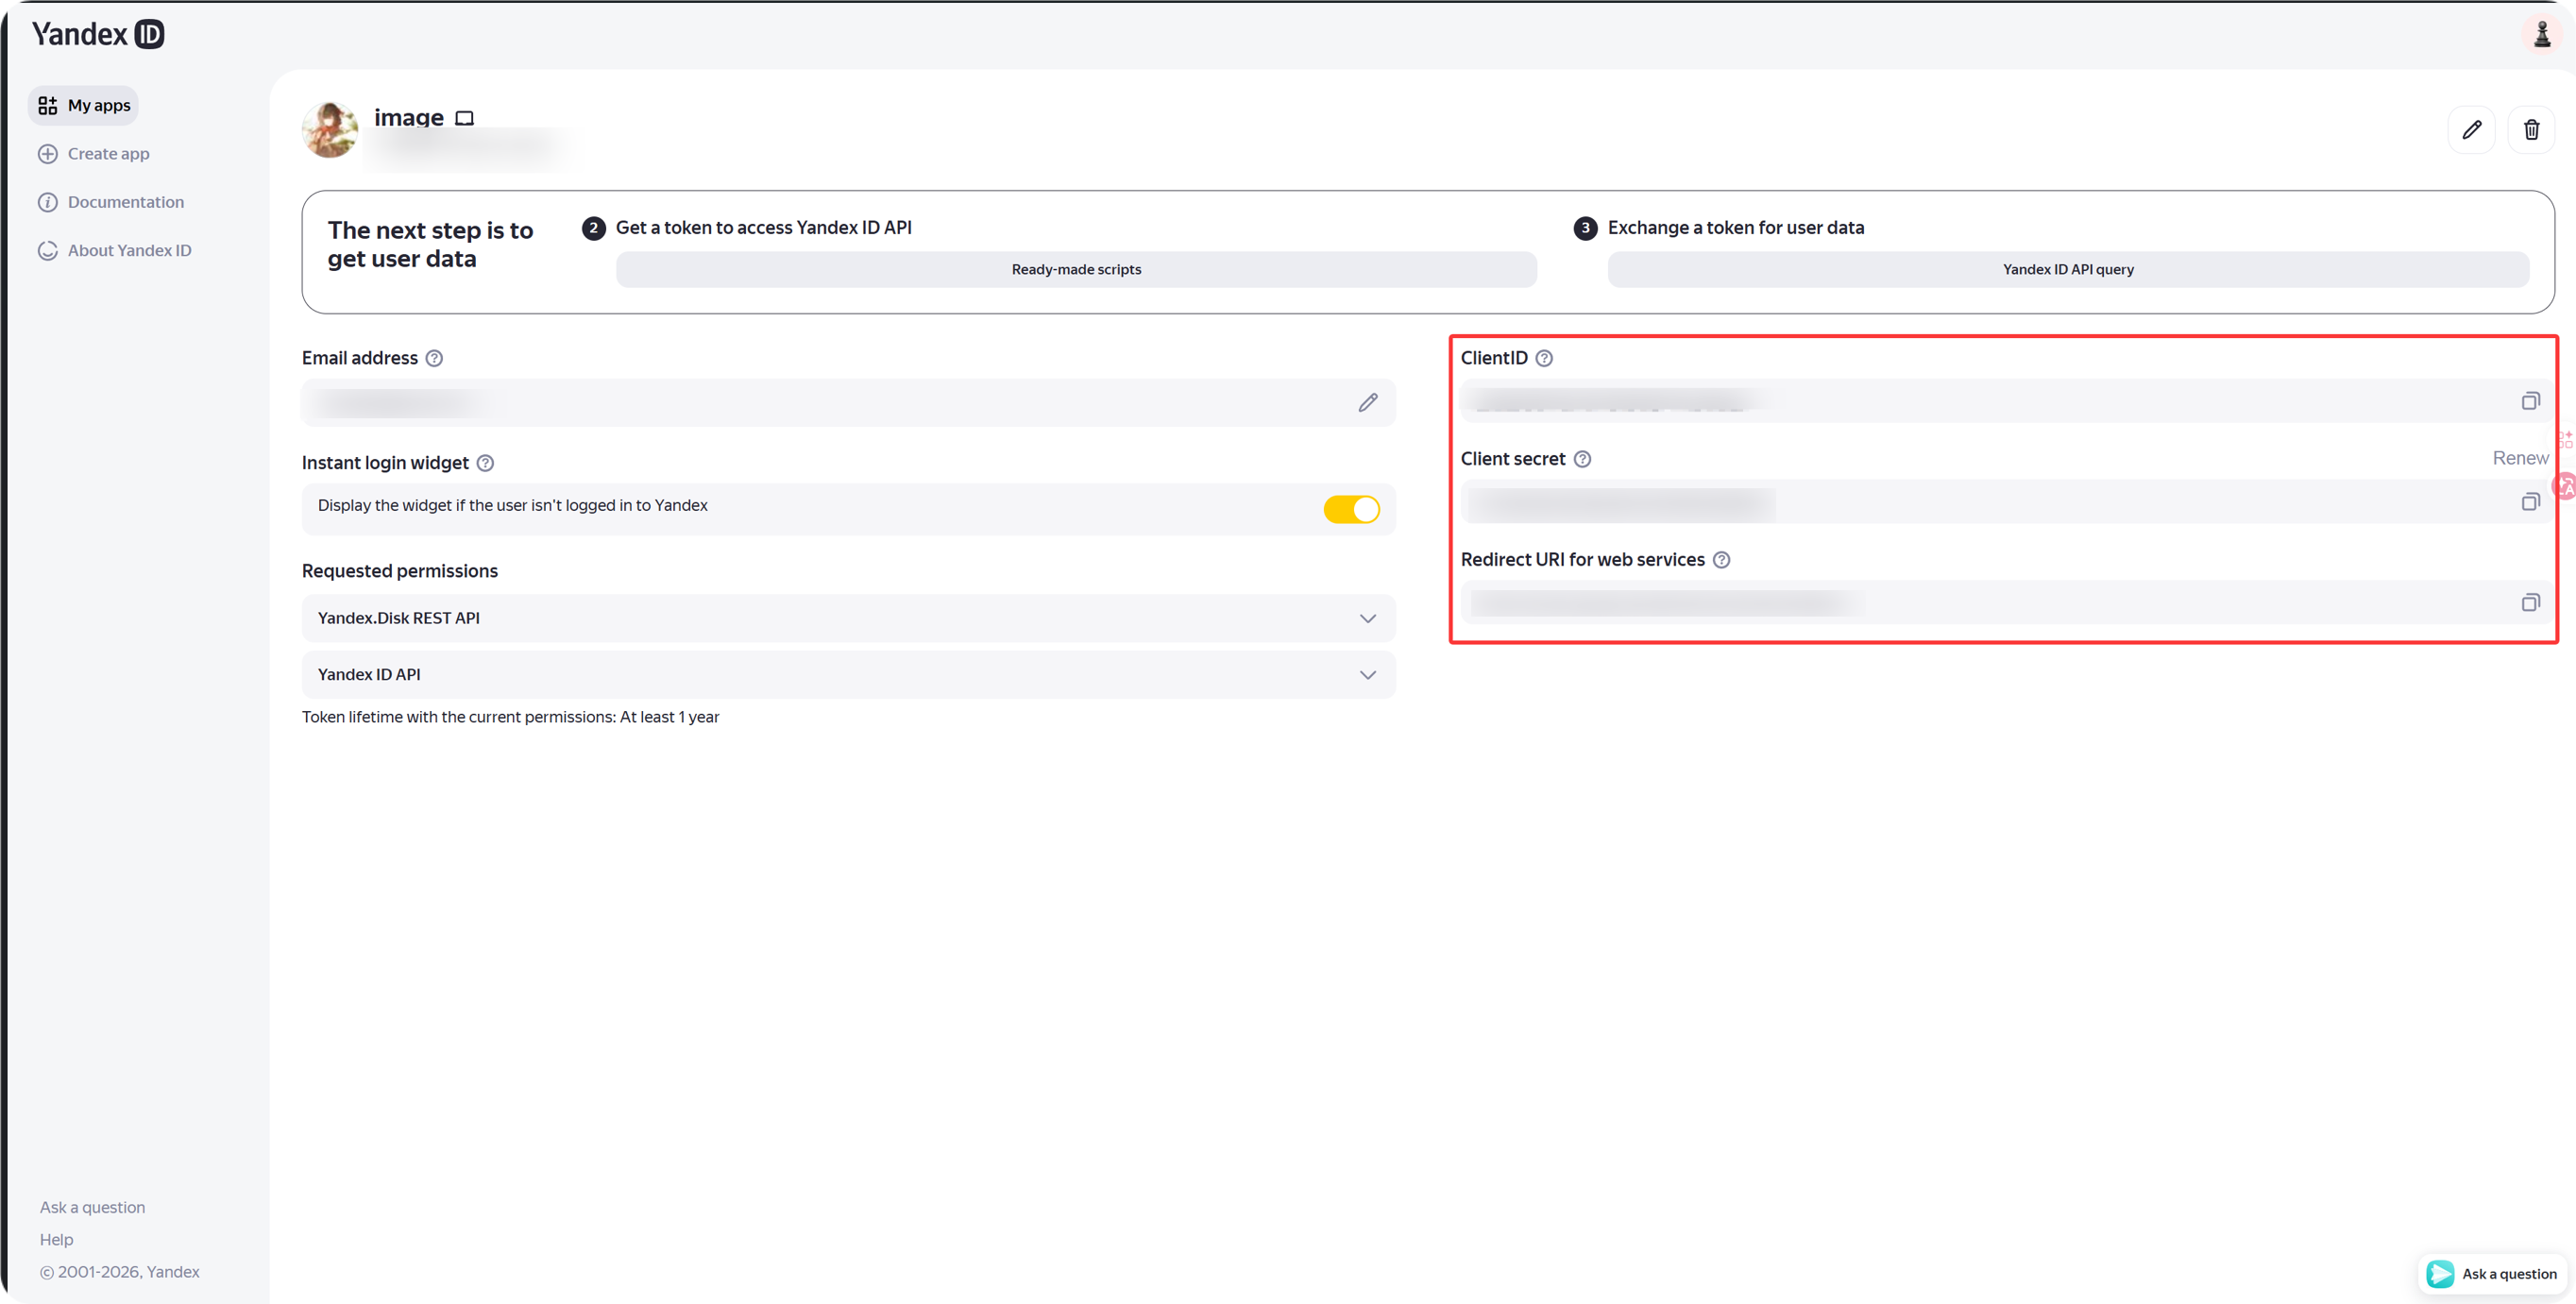Image resolution: width=2576 pixels, height=1304 pixels.
Task: Click 'Get a token to access Yandex ID API'
Action: tap(763, 228)
